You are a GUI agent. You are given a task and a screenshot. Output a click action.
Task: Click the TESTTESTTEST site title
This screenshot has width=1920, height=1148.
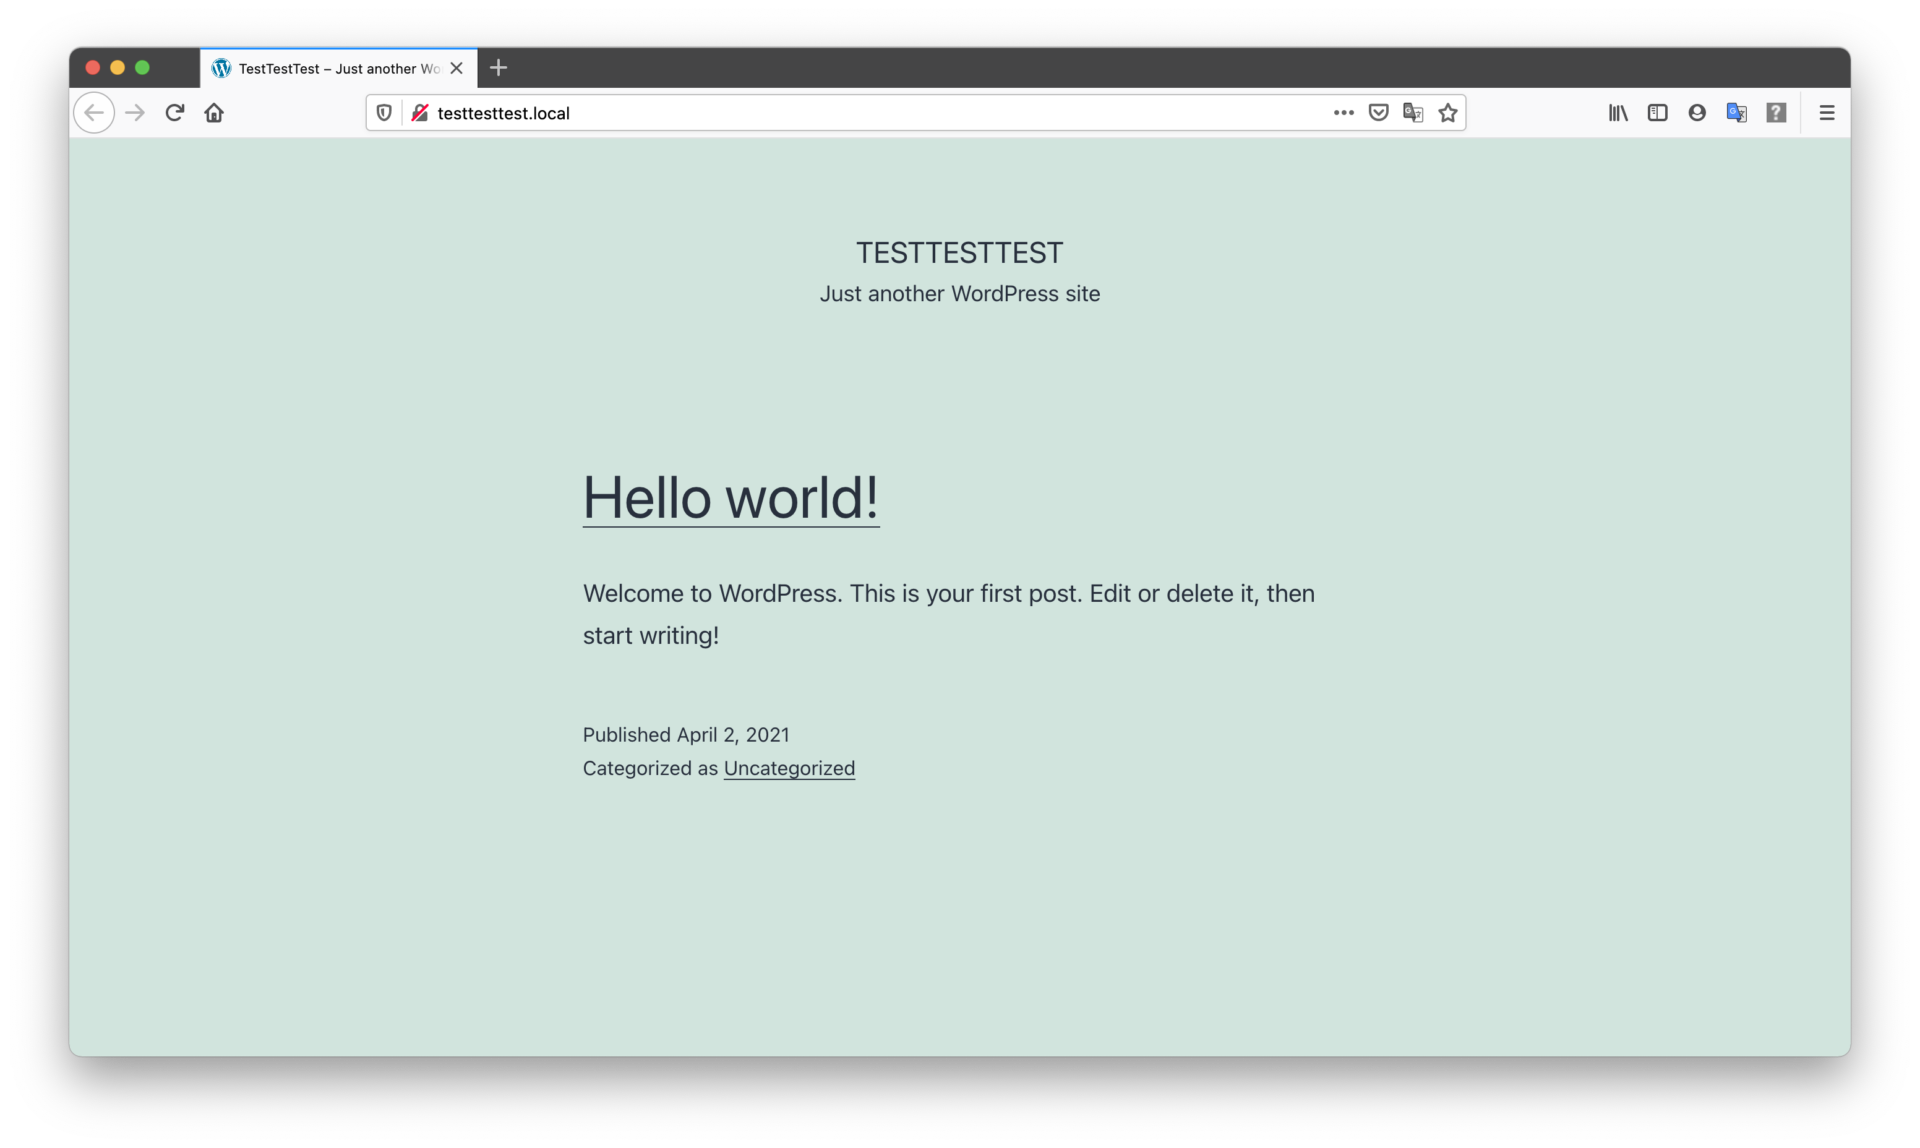point(959,253)
